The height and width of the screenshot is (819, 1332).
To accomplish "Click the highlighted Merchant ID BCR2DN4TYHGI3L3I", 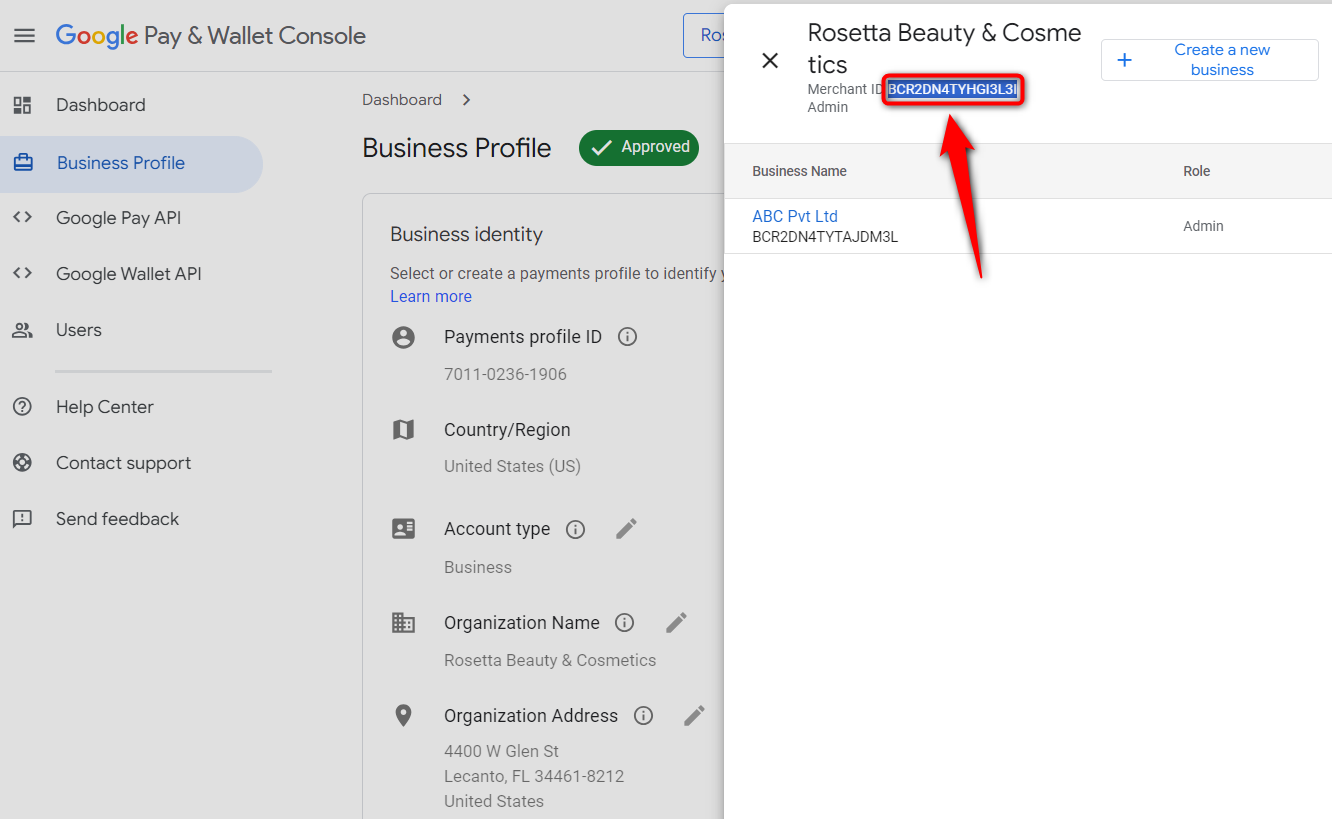I will [953, 89].
